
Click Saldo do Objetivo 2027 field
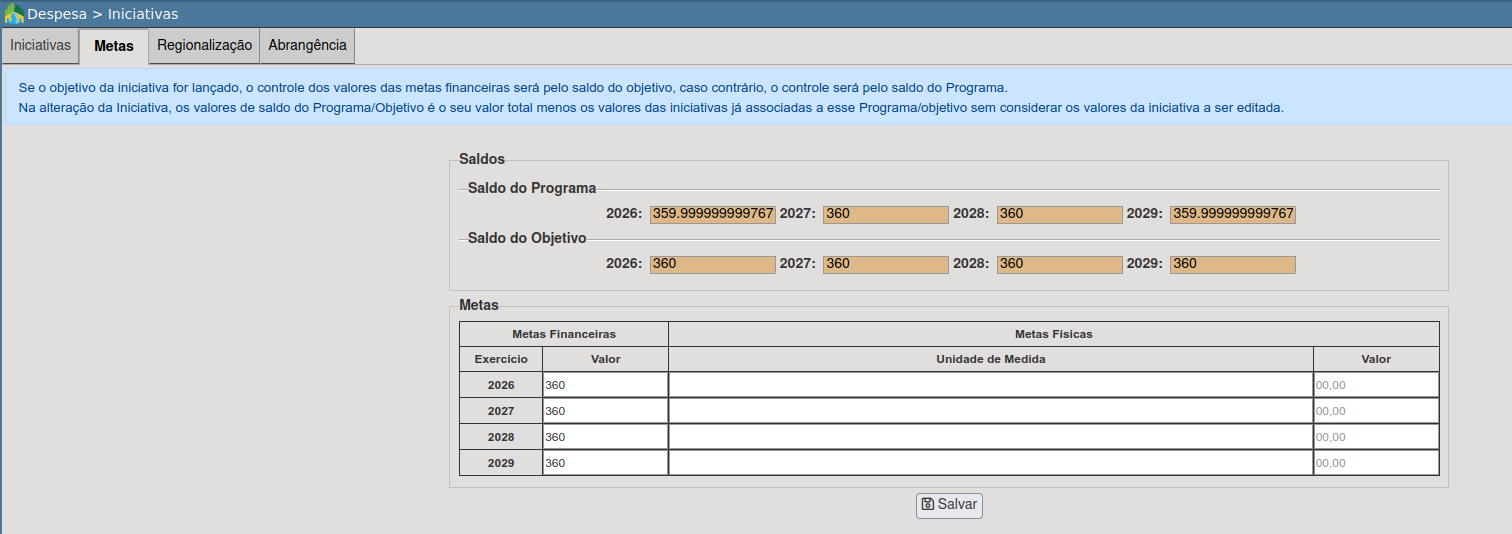[885, 264]
